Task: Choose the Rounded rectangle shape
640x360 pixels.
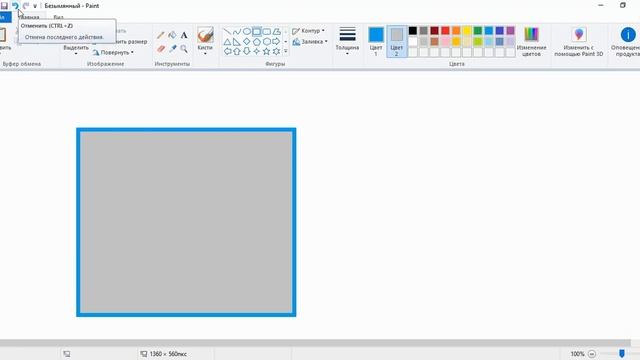Action: click(267, 31)
